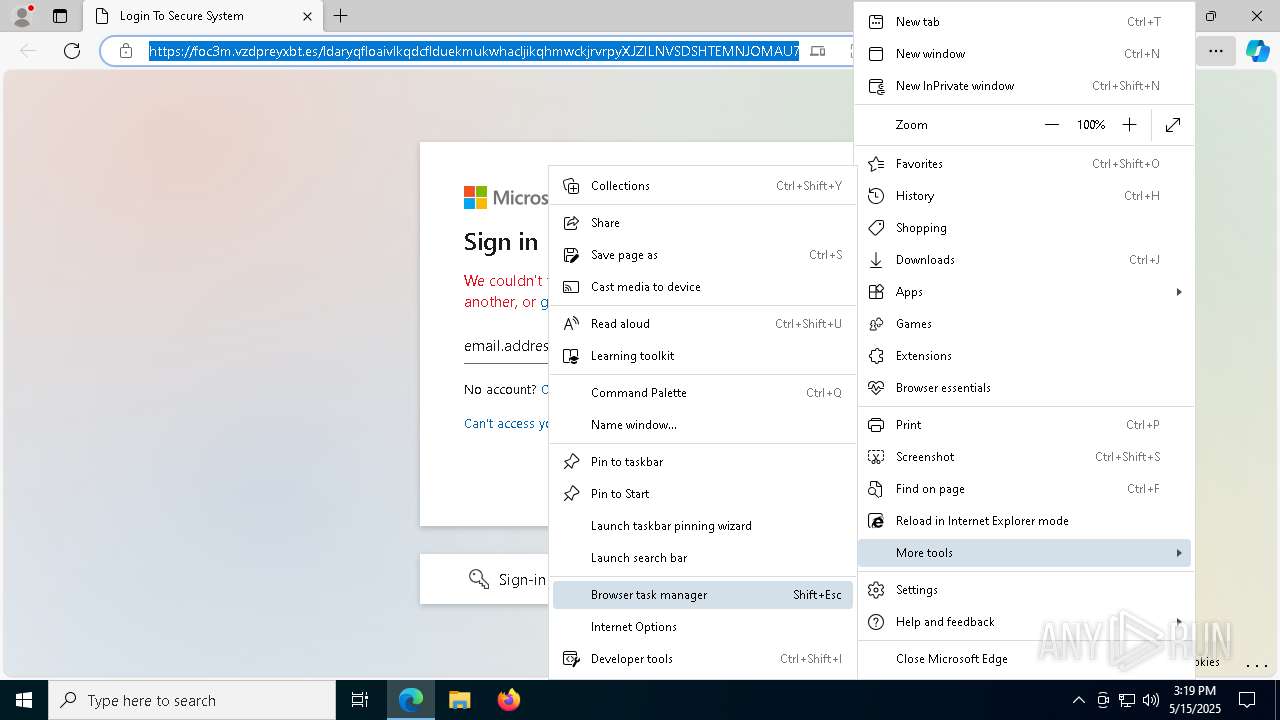The height and width of the screenshot is (720, 1280).
Task: Choose Pin to taskbar
Action: [703, 462]
